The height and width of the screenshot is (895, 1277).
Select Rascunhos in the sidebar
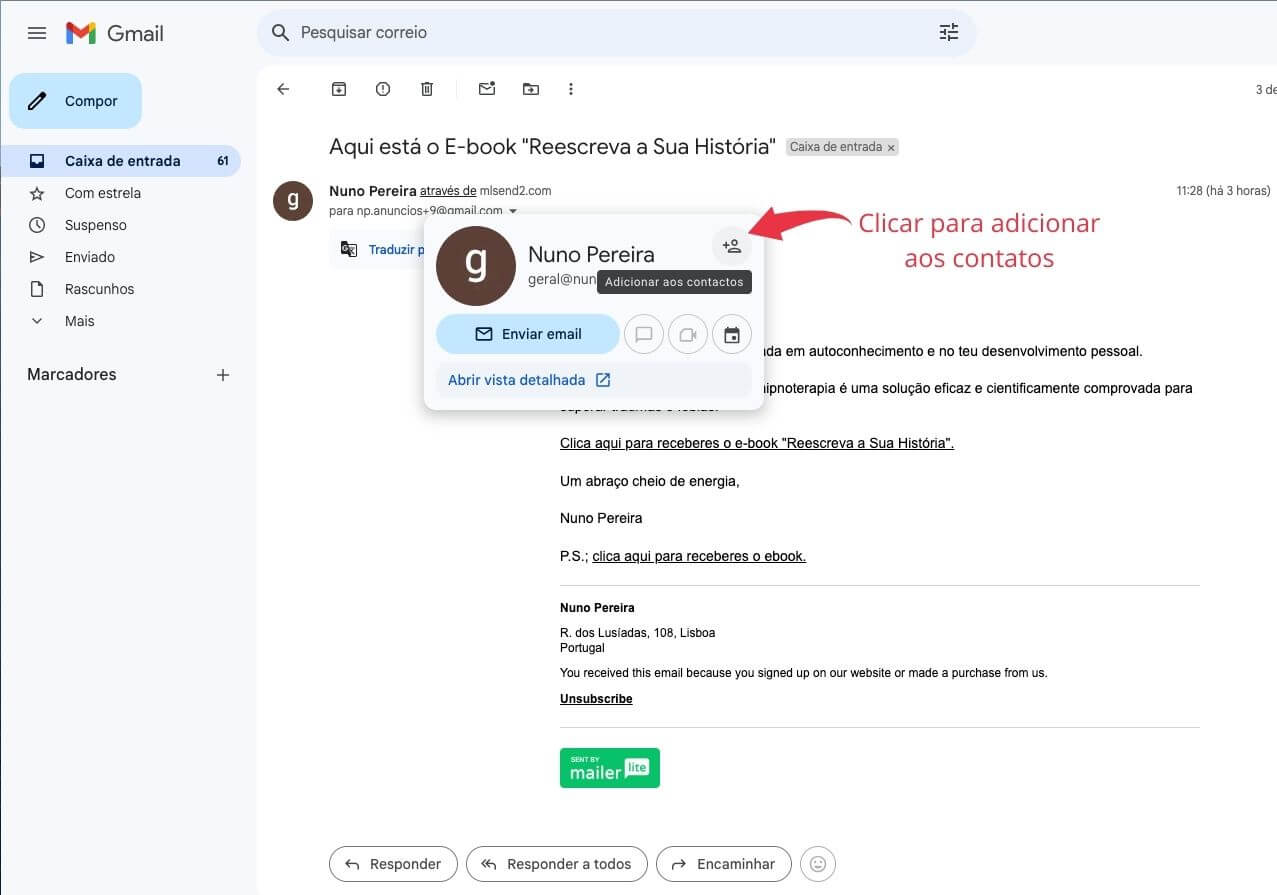[99, 289]
